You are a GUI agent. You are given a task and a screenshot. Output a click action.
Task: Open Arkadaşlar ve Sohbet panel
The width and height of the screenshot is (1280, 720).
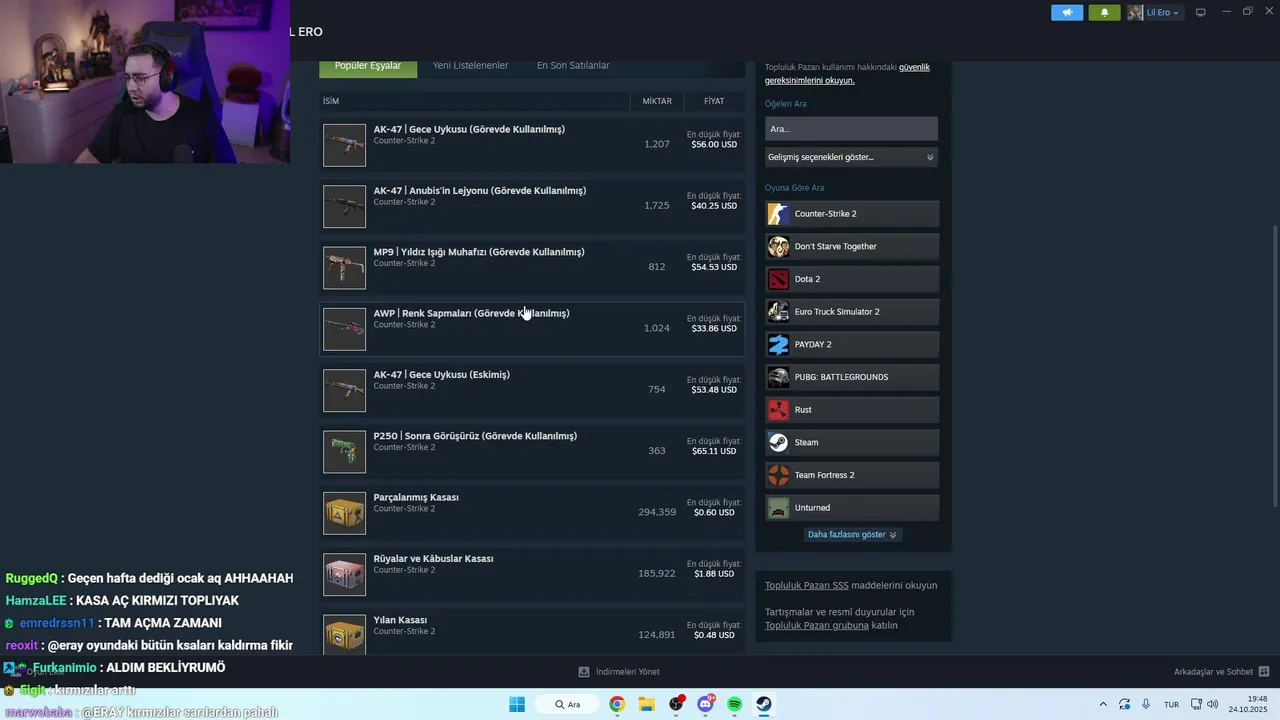coord(1221,672)
